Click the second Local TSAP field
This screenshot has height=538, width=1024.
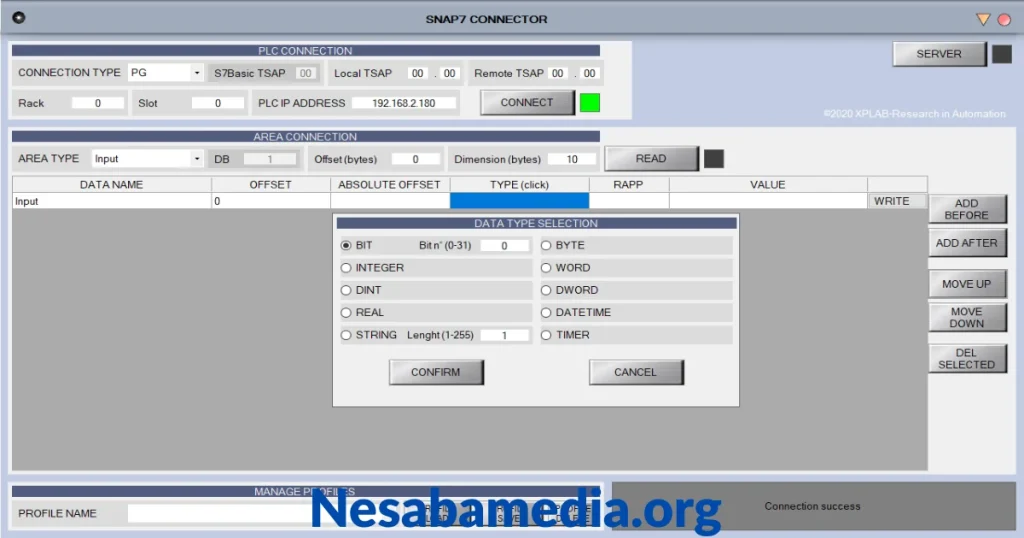449,73
